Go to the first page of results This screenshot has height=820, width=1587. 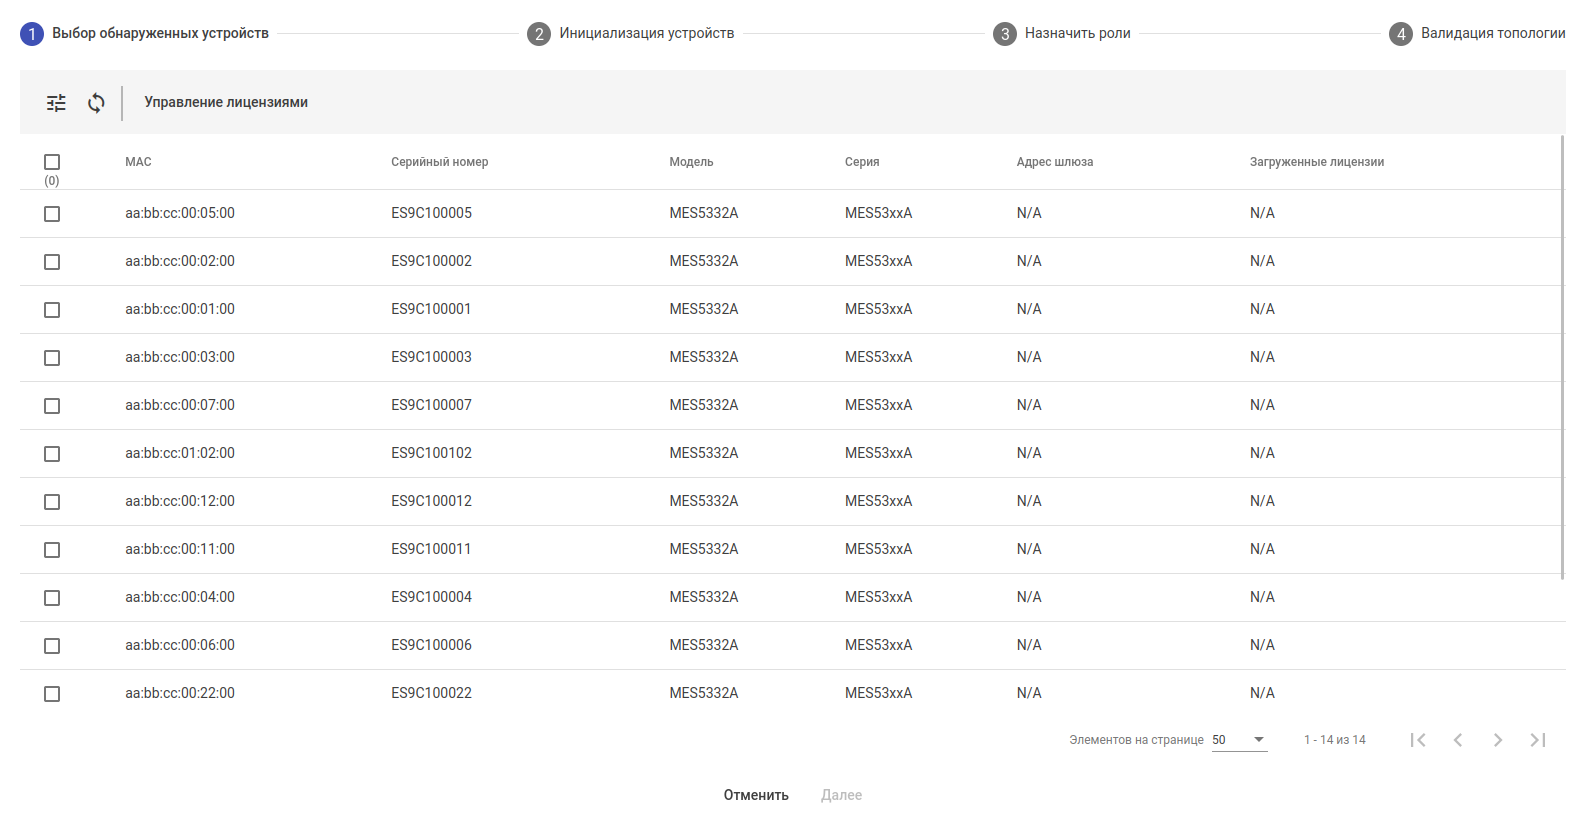click(1418, 740)
